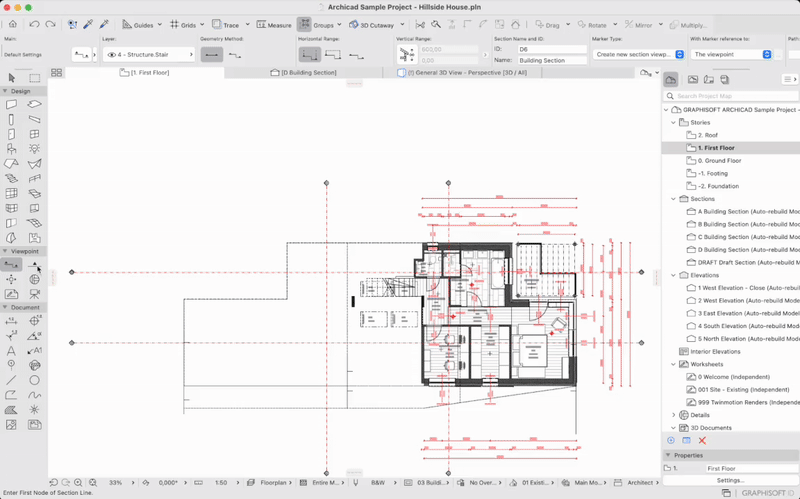Select the Marquee tool
This screenshot has height=499, width=800.
coord(34,78)
